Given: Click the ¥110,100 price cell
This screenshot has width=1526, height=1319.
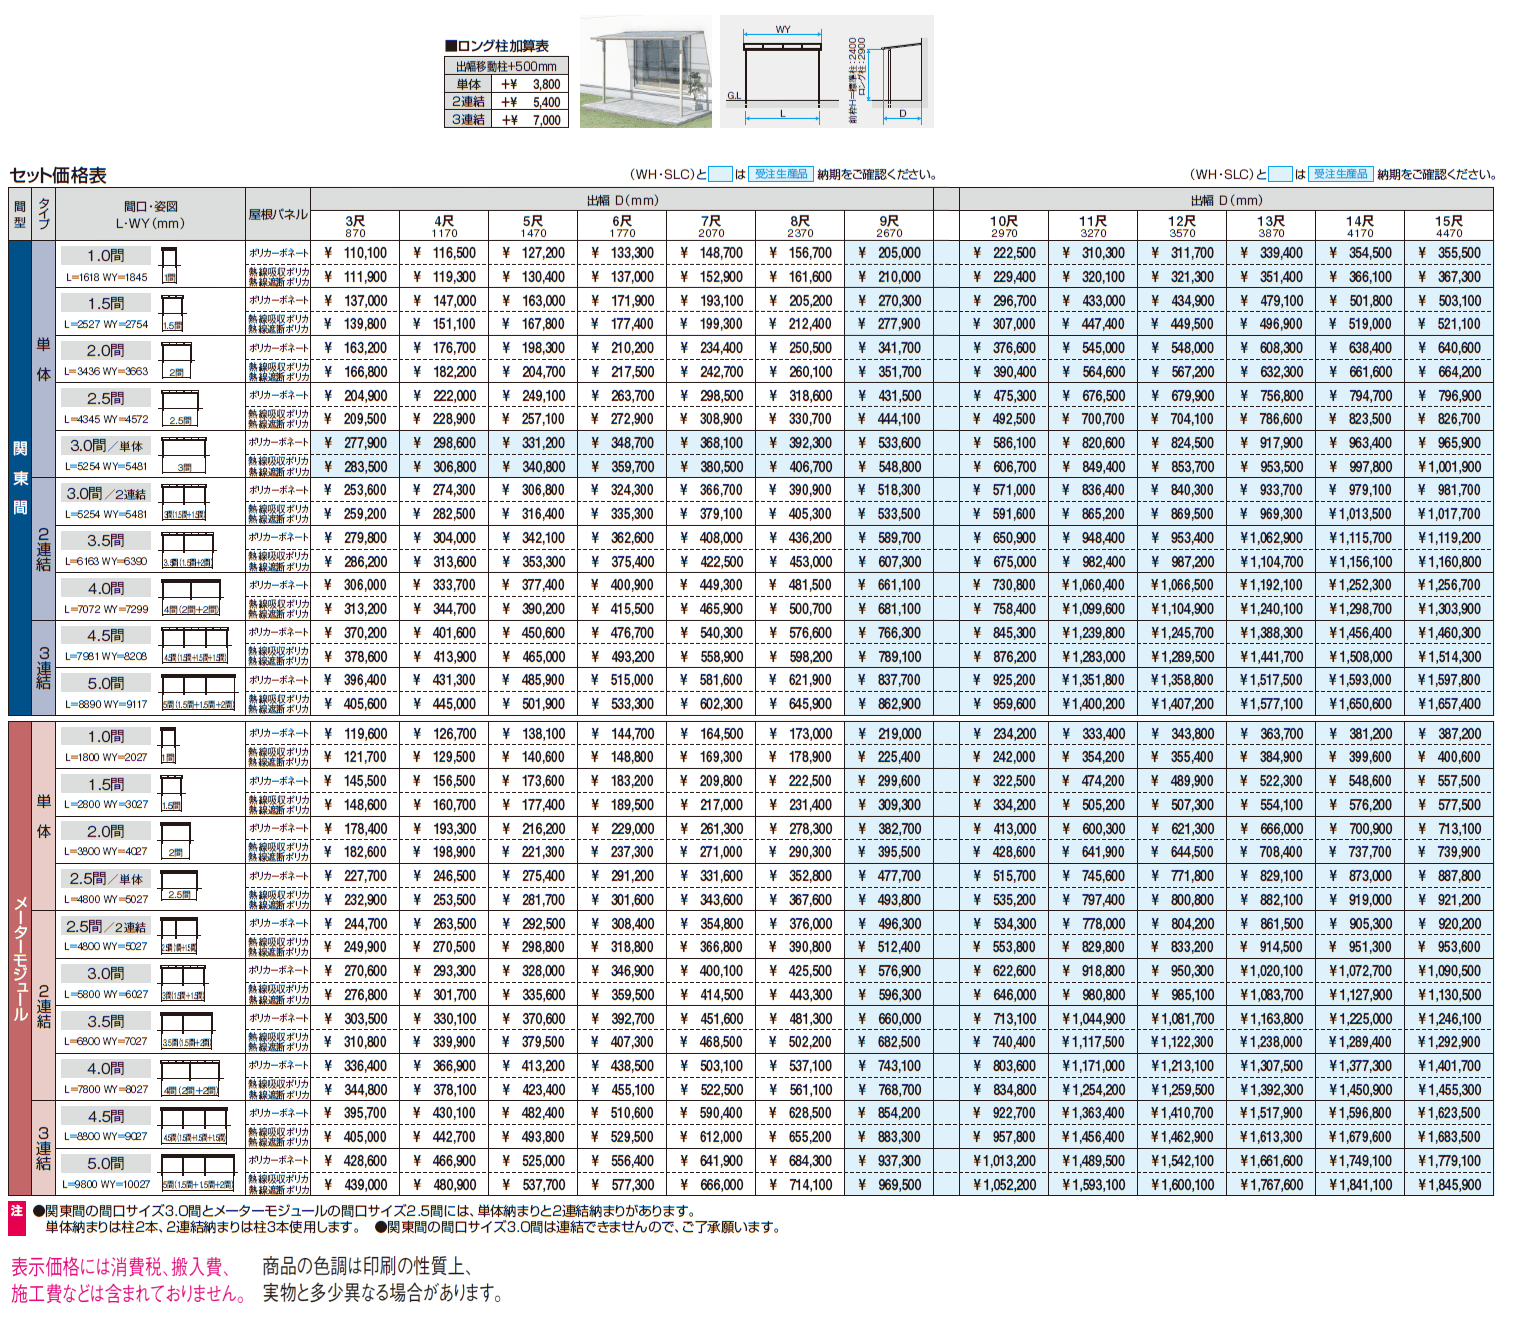Looking at the screenshot, I should 356,253.
